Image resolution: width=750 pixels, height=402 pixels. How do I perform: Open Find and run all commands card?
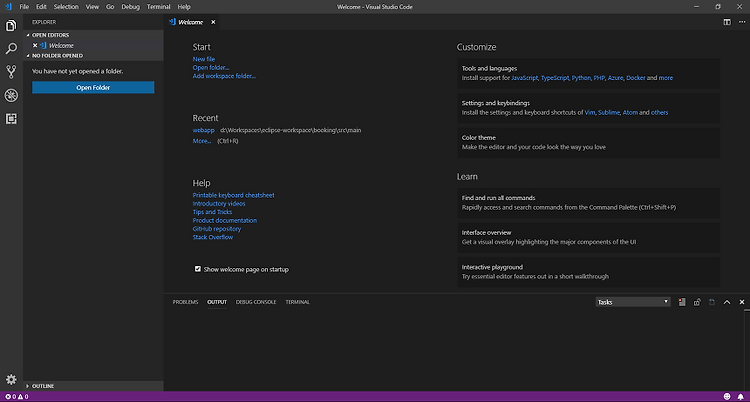pyautogui.click(x=588, y=203)
